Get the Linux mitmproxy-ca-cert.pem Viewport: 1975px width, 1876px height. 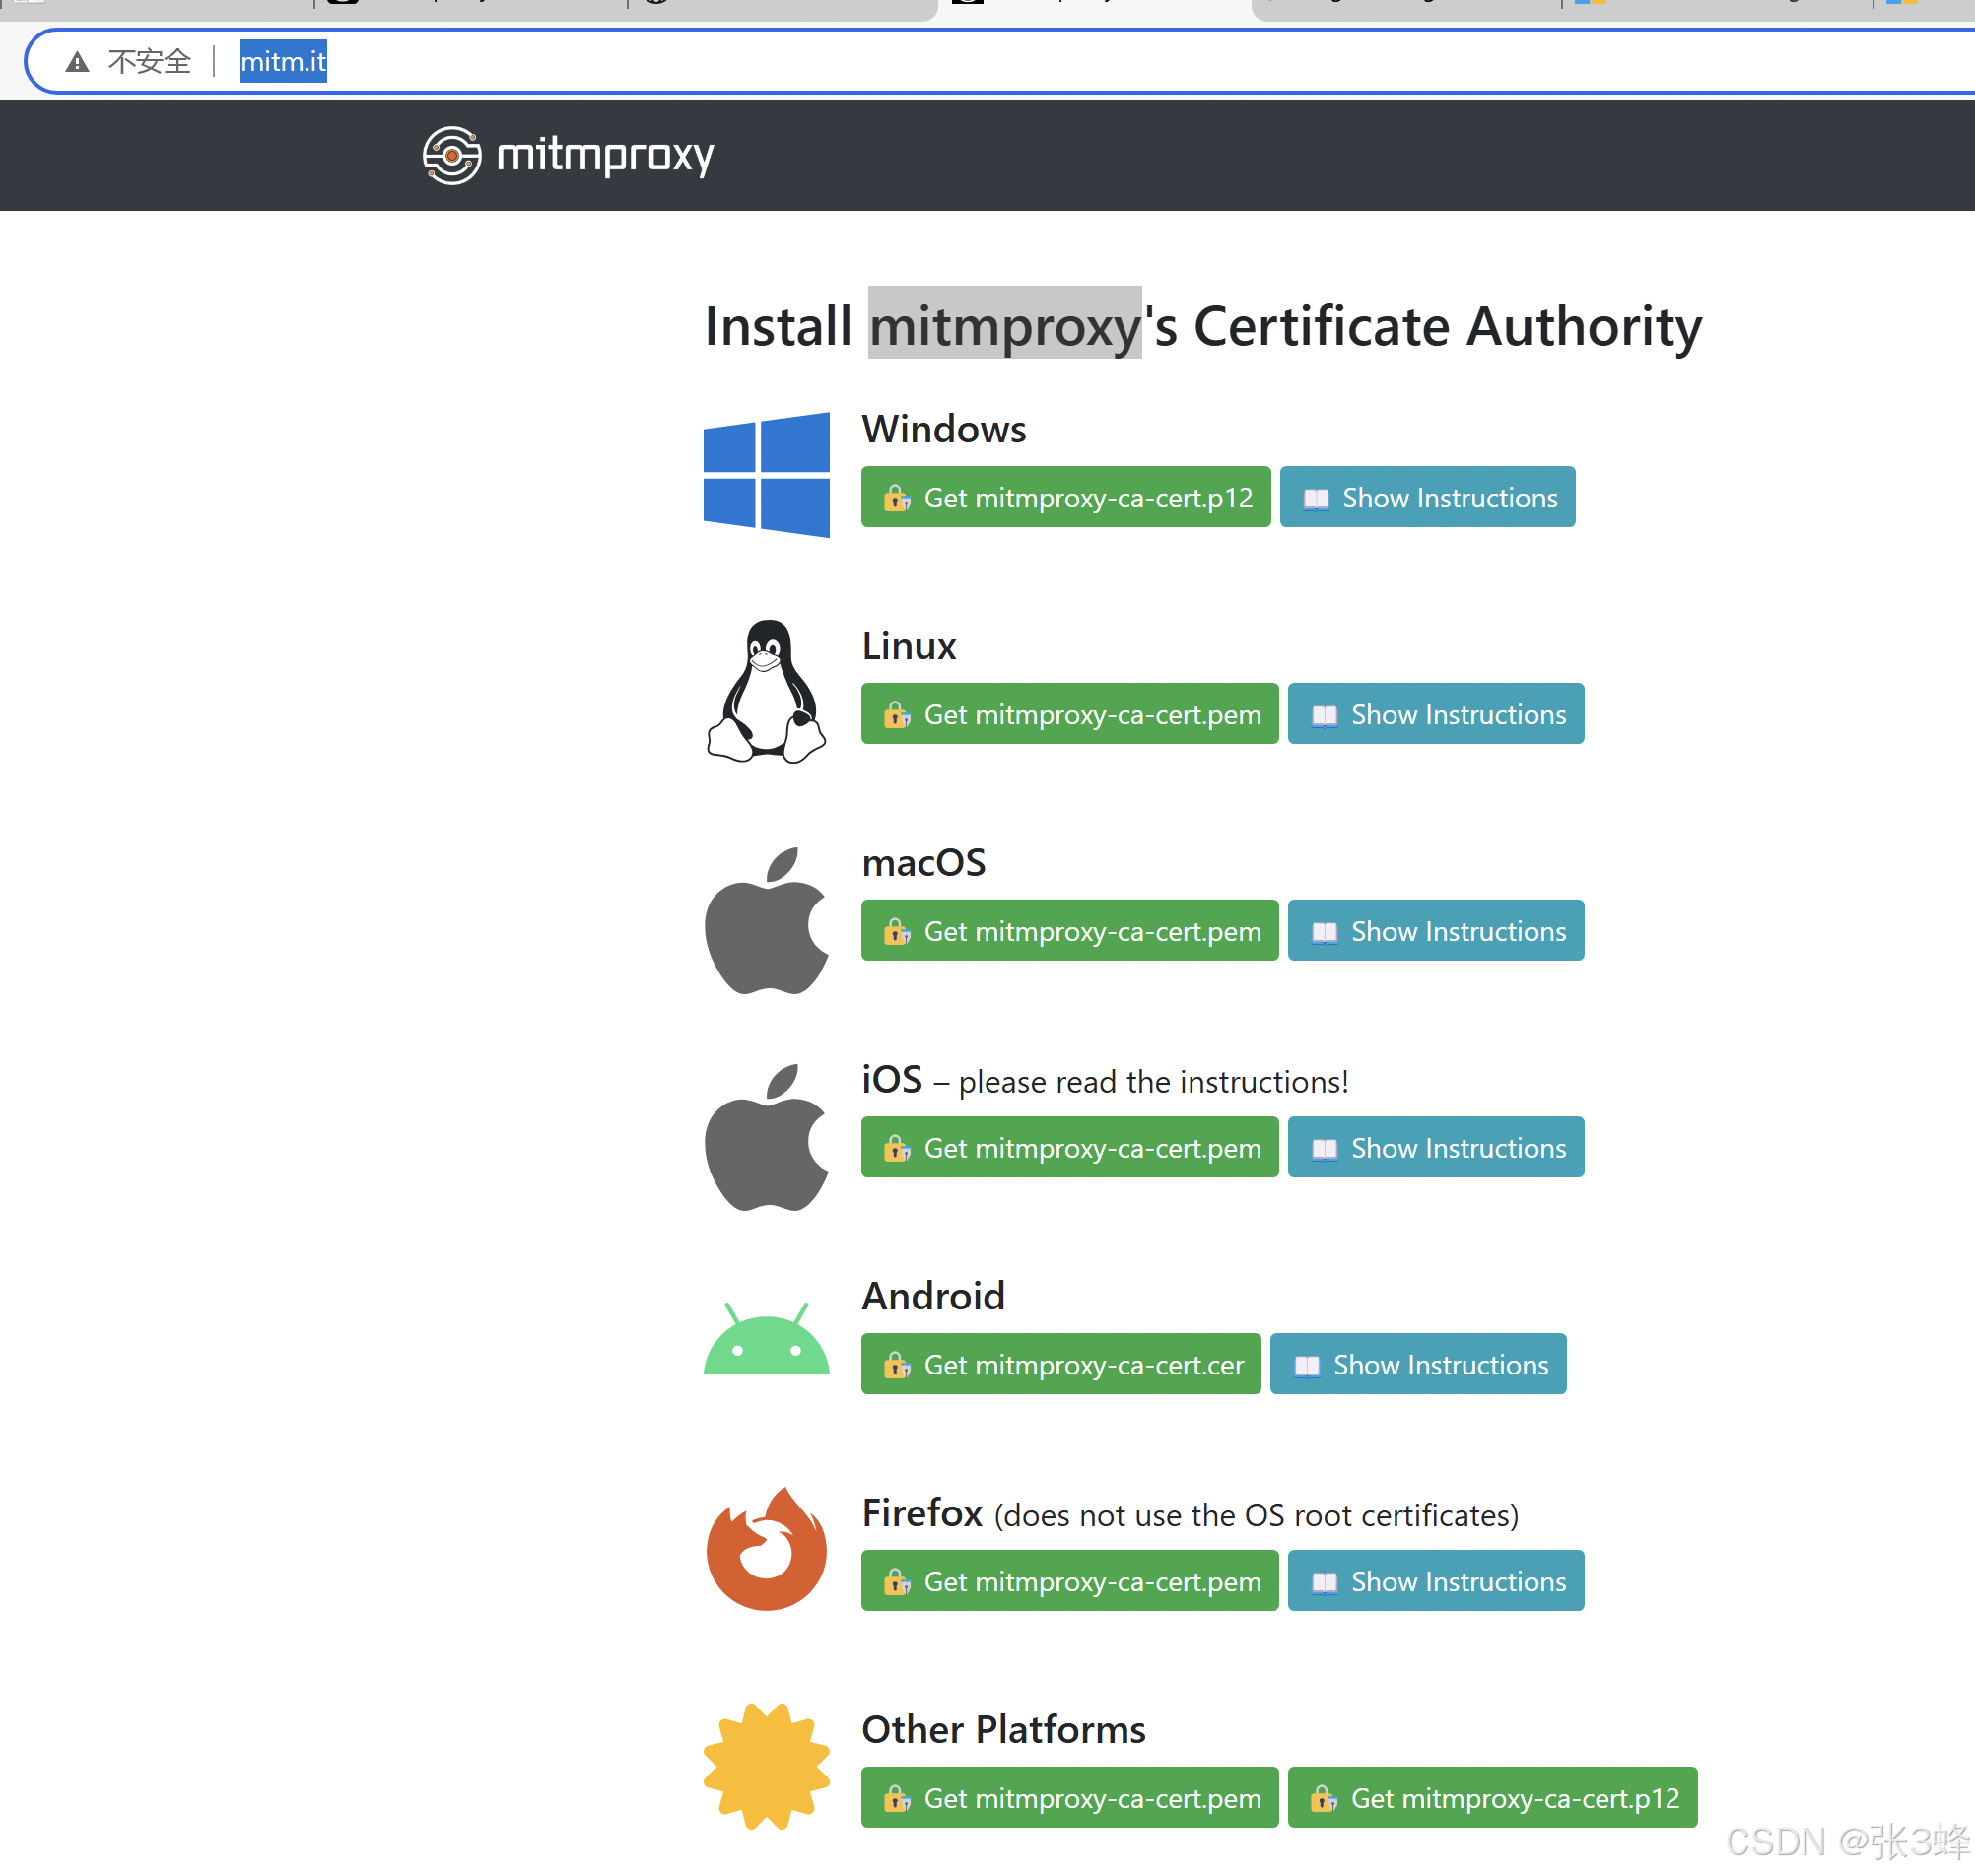(x=1069, y=714)
